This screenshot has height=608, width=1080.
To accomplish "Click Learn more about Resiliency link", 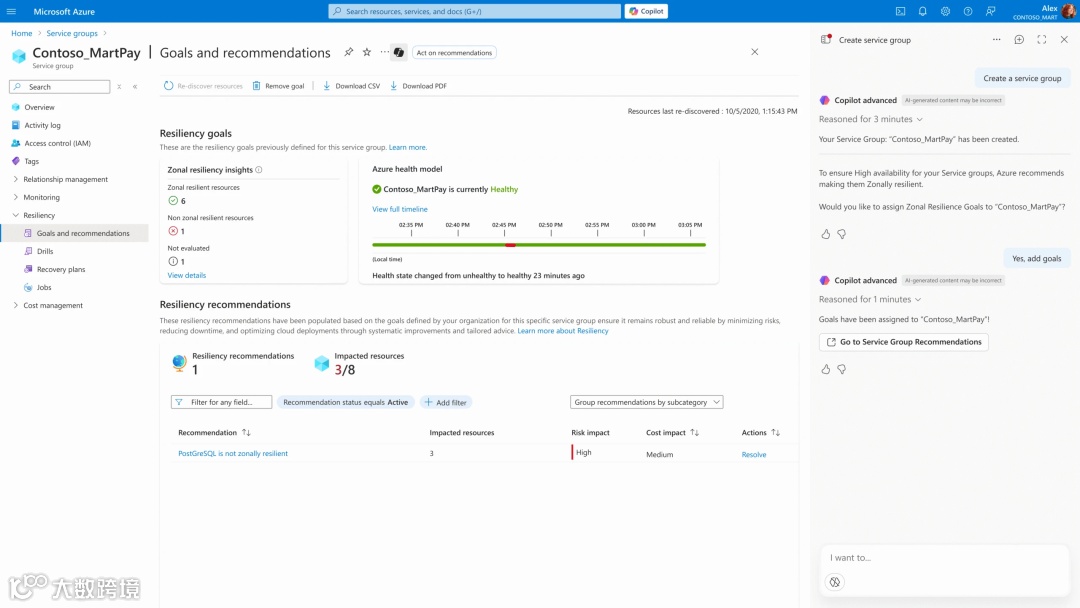I will point(563,331).
